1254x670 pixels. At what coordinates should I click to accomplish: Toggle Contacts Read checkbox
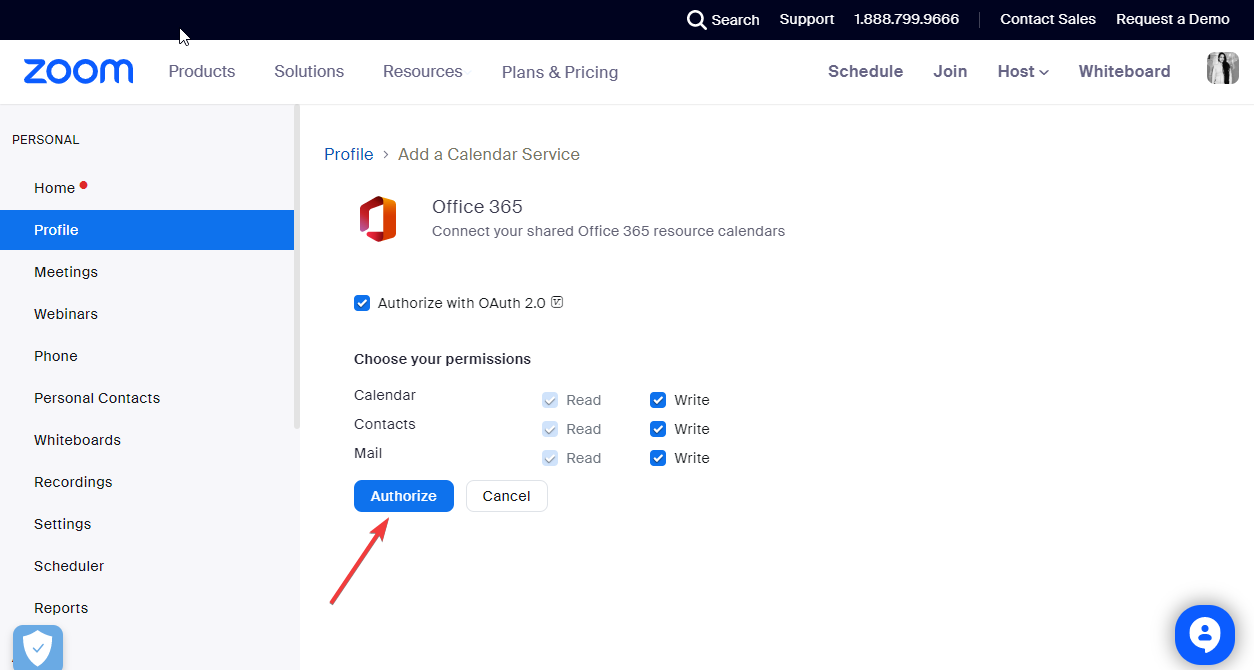click(x=550, y=429)
